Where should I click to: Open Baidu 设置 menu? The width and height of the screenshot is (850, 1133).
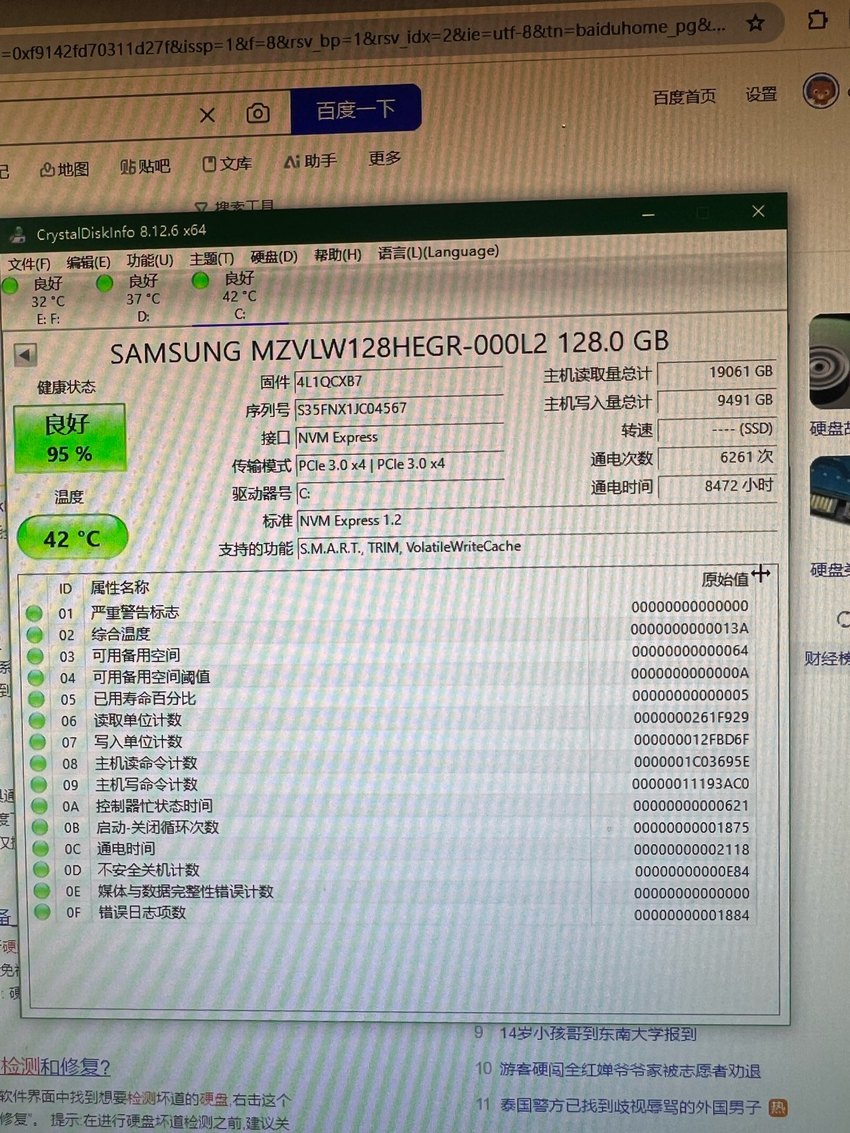[761, 95]
